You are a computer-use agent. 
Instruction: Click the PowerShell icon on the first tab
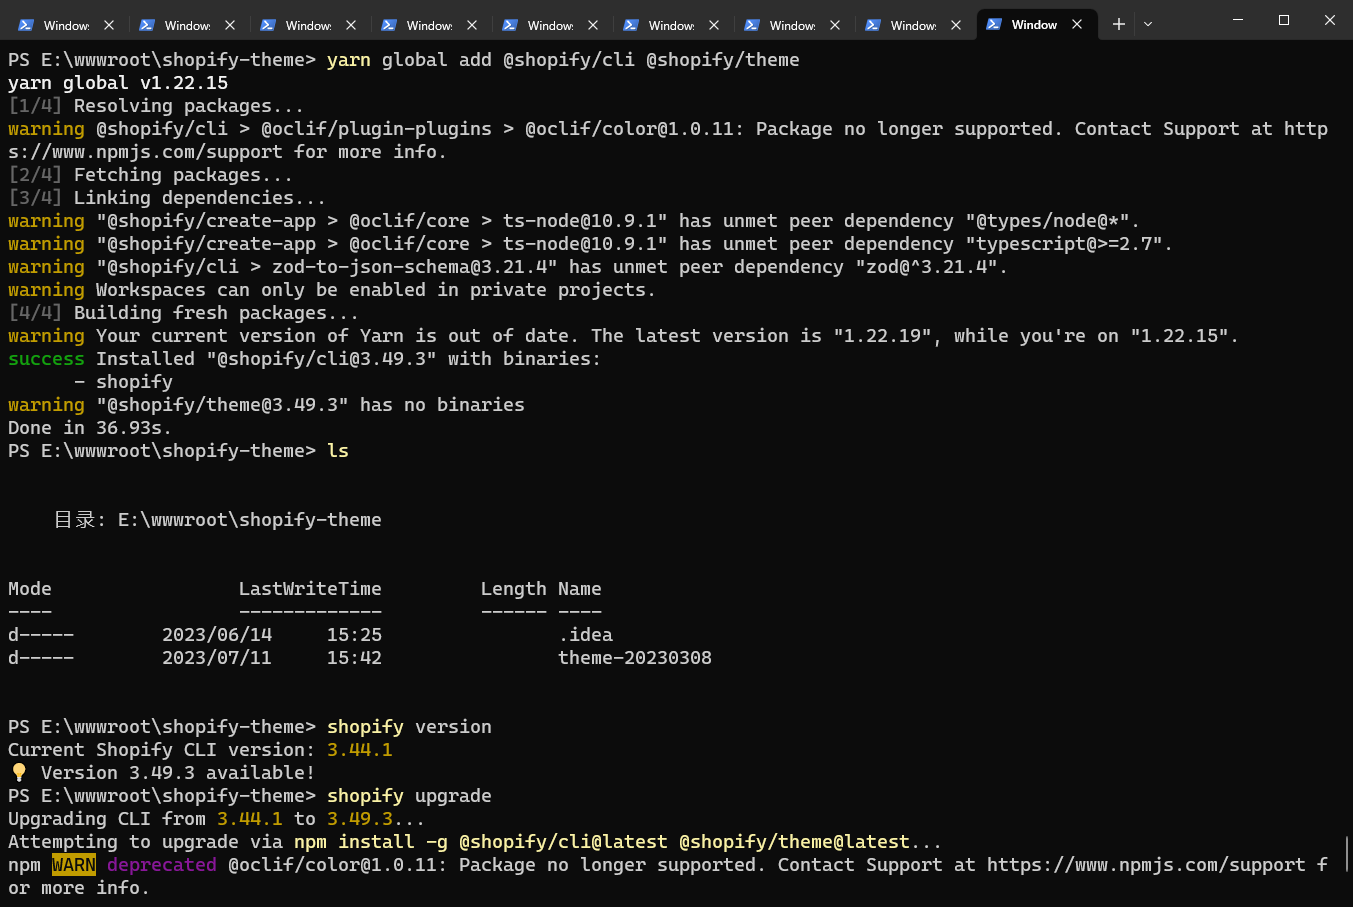(x=26, y=25)
